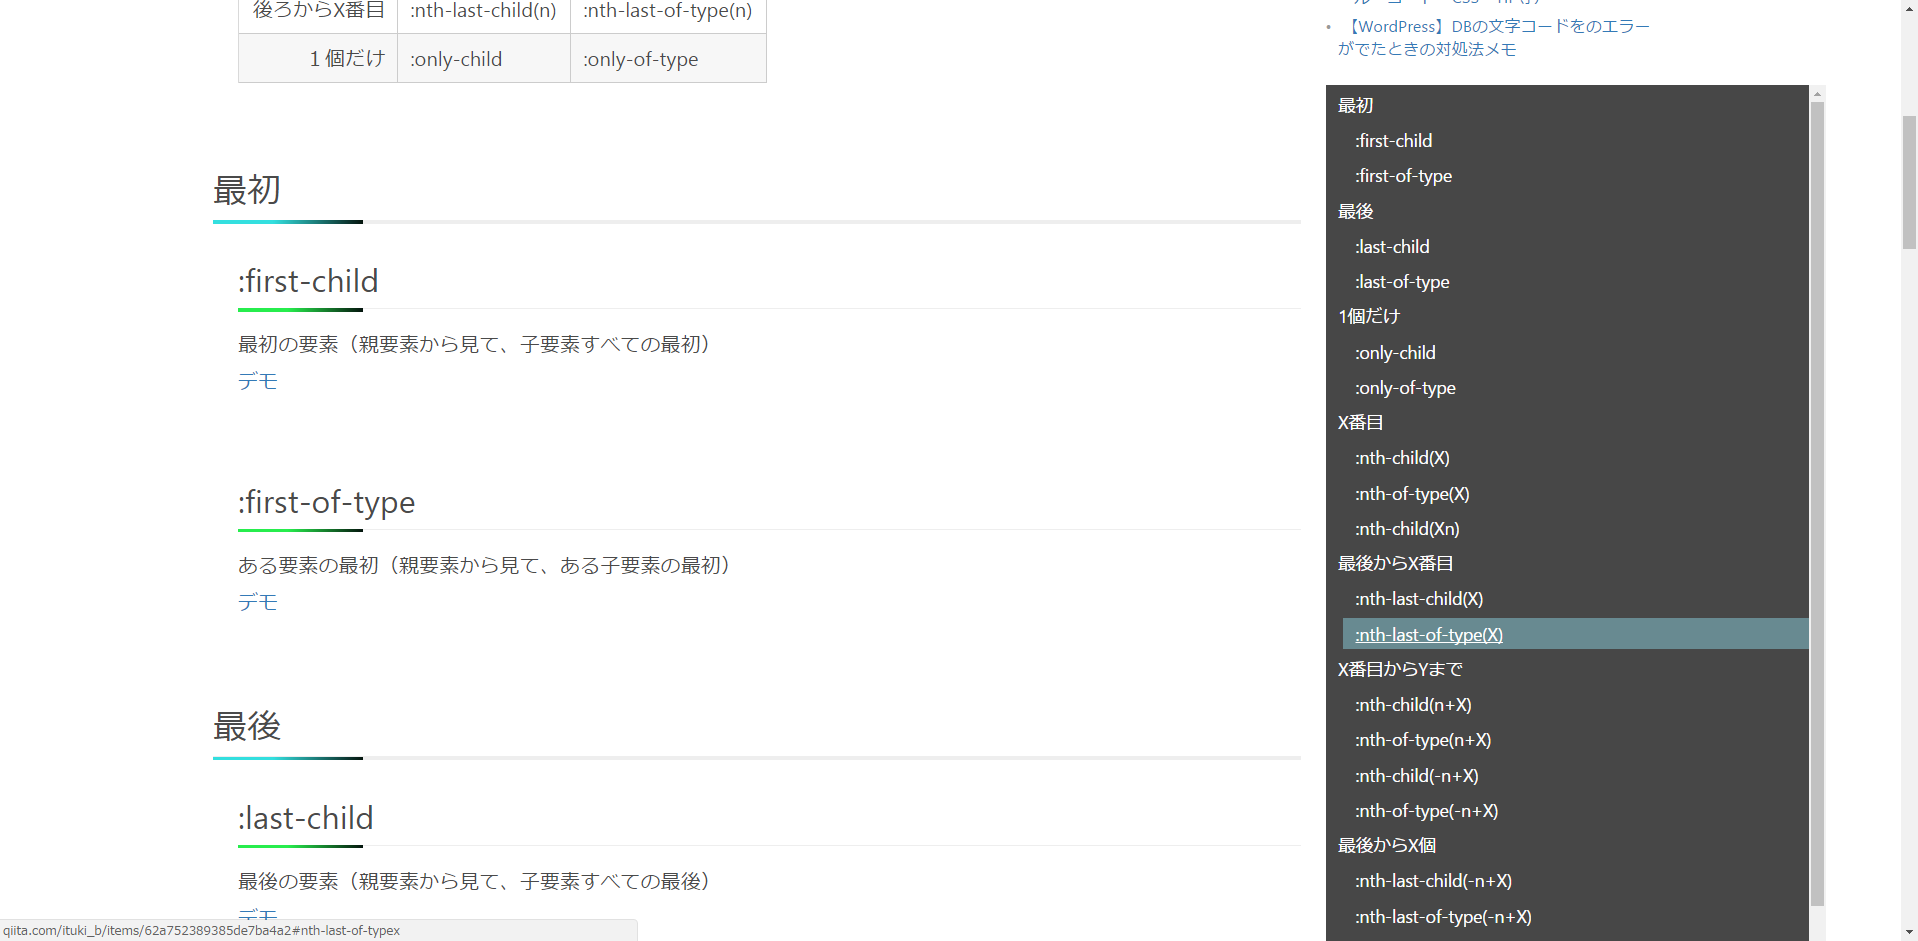This screenshot has height=941, width=1918.
Task: Open the デモ link under :first-of-type
Action: pyautogui.click(x=256, y=602)
